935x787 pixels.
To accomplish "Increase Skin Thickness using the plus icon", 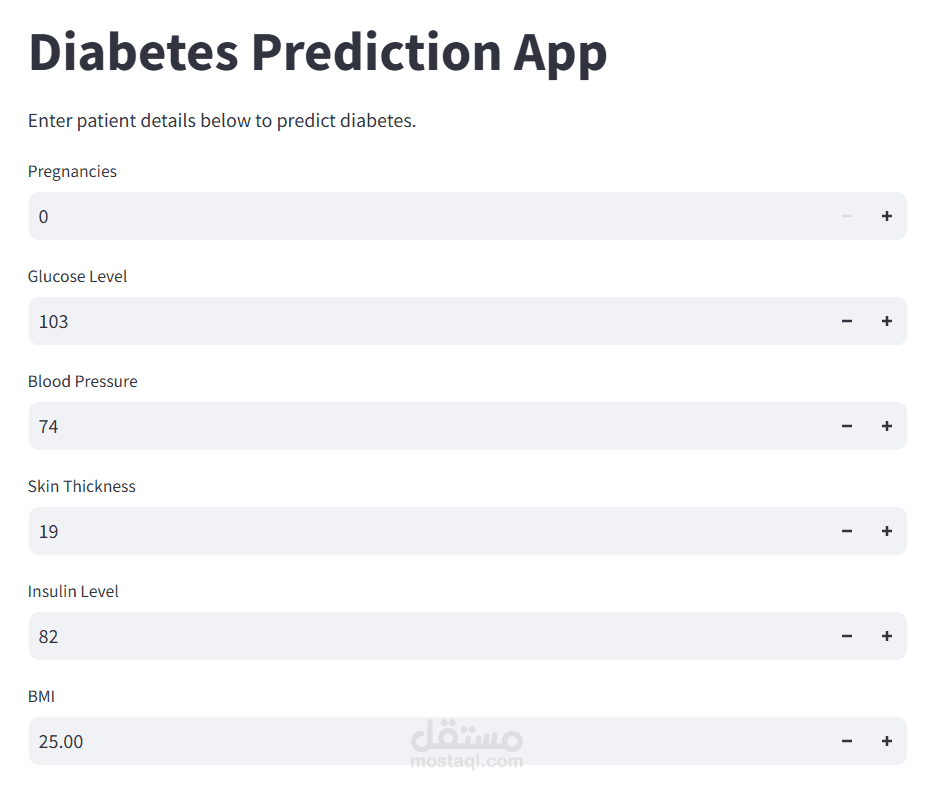I will 886,531.
